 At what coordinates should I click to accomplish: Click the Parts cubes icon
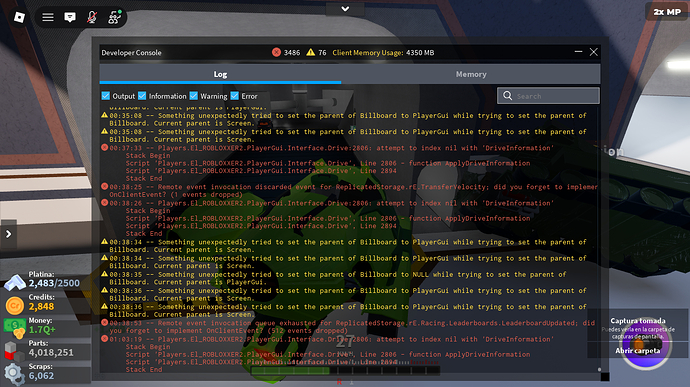click(x=15, y=351)
